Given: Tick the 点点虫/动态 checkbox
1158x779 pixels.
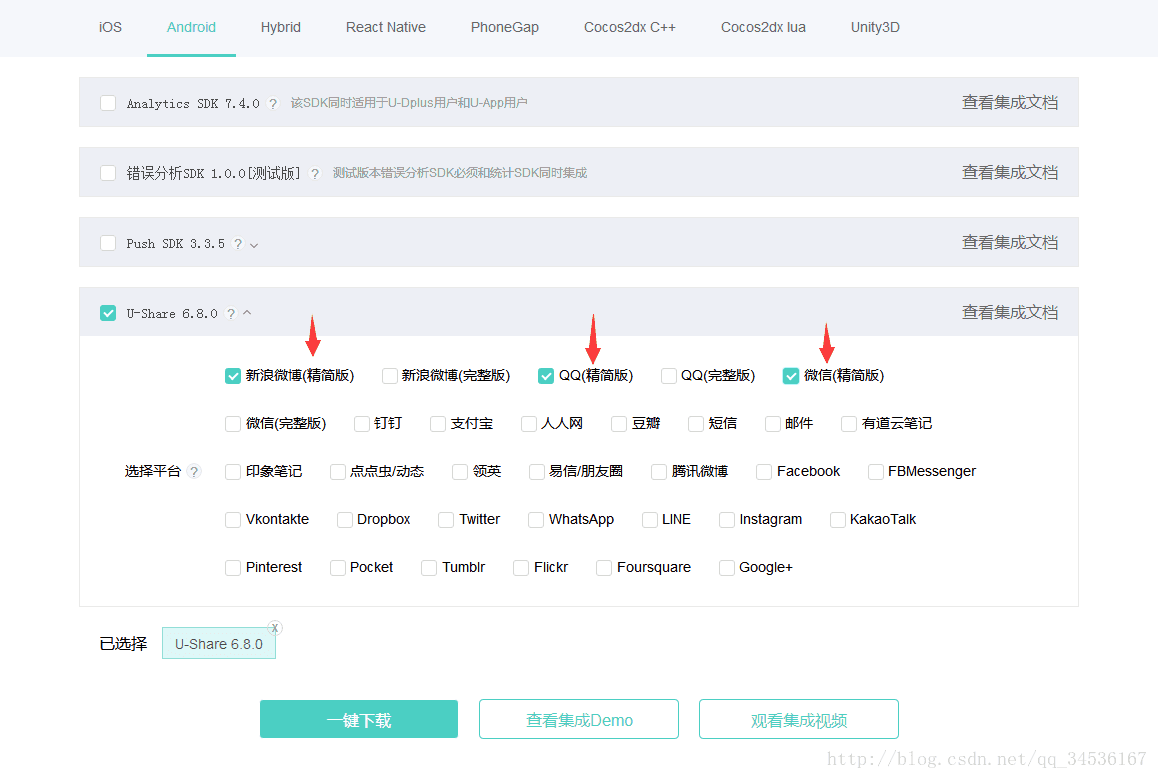Looking at the screenshot, I should pyautogui.click(x=338, y=472).
